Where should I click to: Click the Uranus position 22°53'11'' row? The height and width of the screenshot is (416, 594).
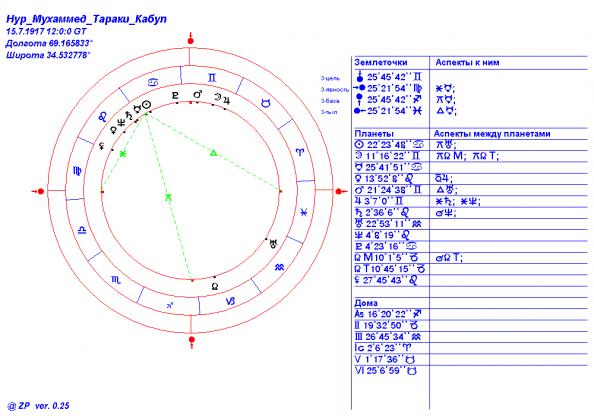coord(388,224)
